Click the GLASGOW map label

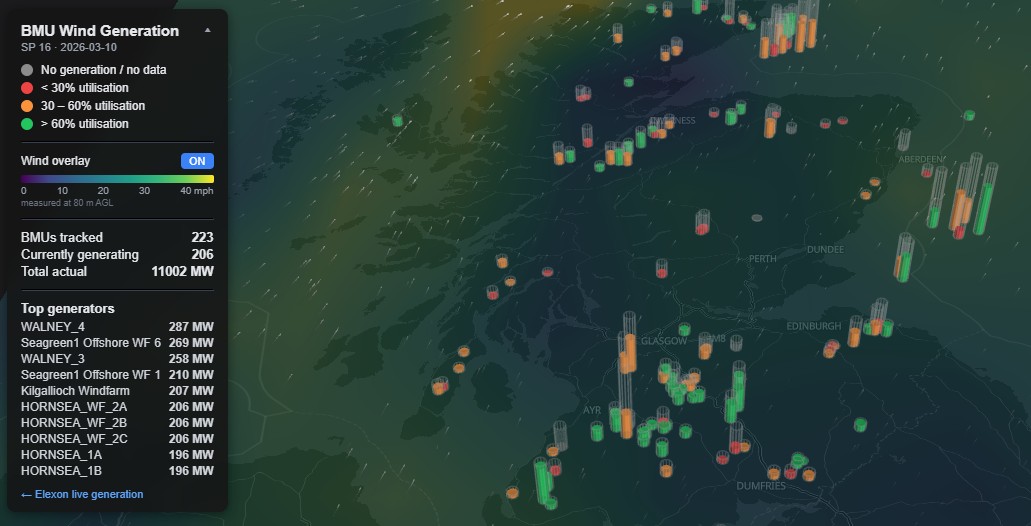(663, 341)
